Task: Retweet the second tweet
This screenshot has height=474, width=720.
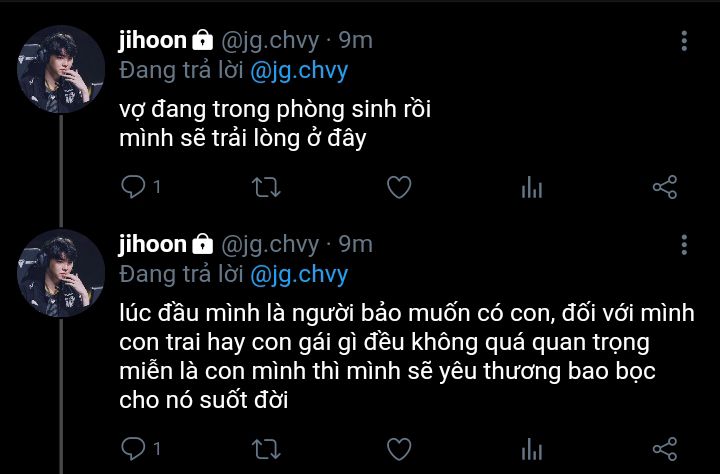Action: pos(266,449)
